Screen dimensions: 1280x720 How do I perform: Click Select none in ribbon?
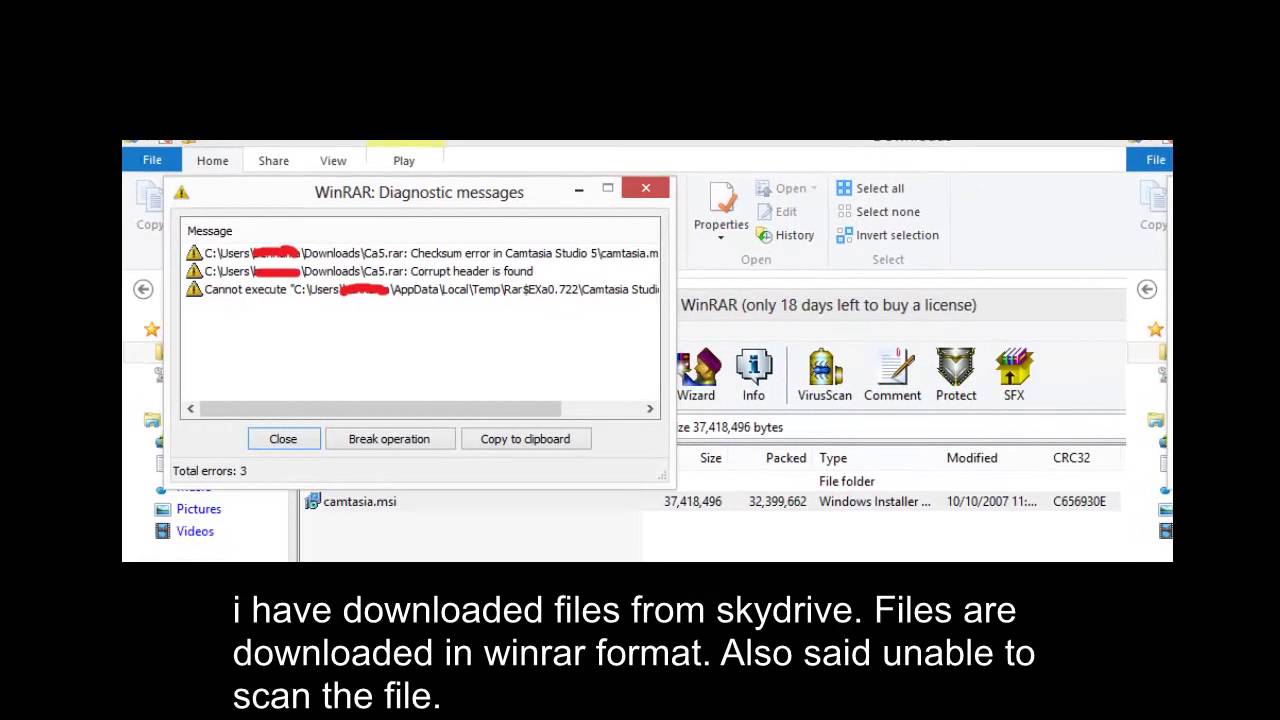pyautogui.click(x=878, y=212)
